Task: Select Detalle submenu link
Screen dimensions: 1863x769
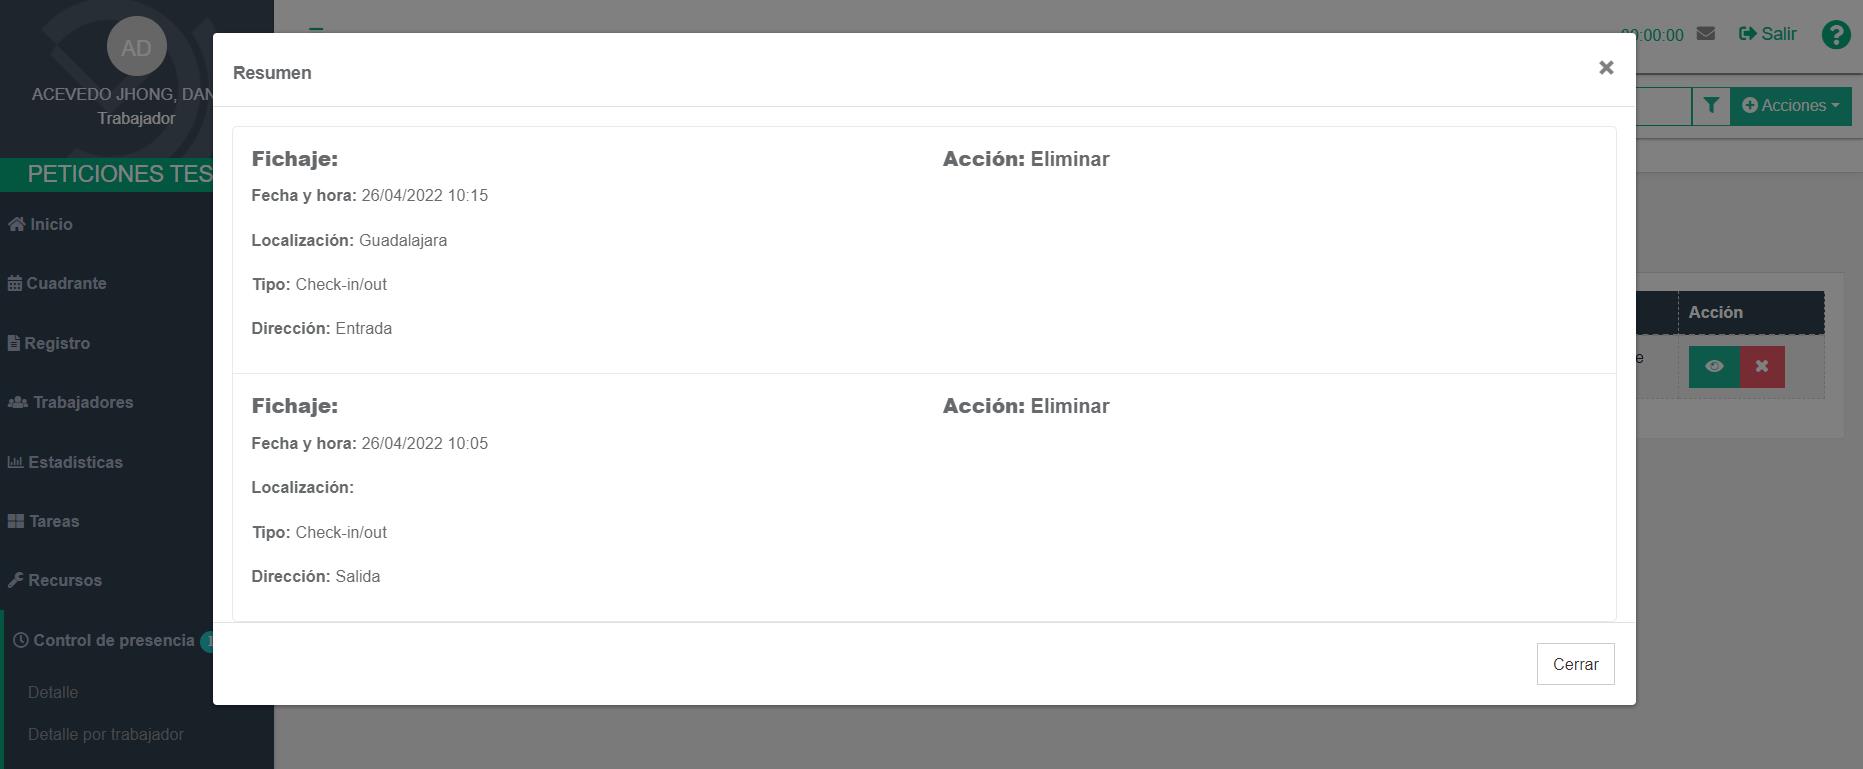Action: pyautogui.click(x=53, y=692)
